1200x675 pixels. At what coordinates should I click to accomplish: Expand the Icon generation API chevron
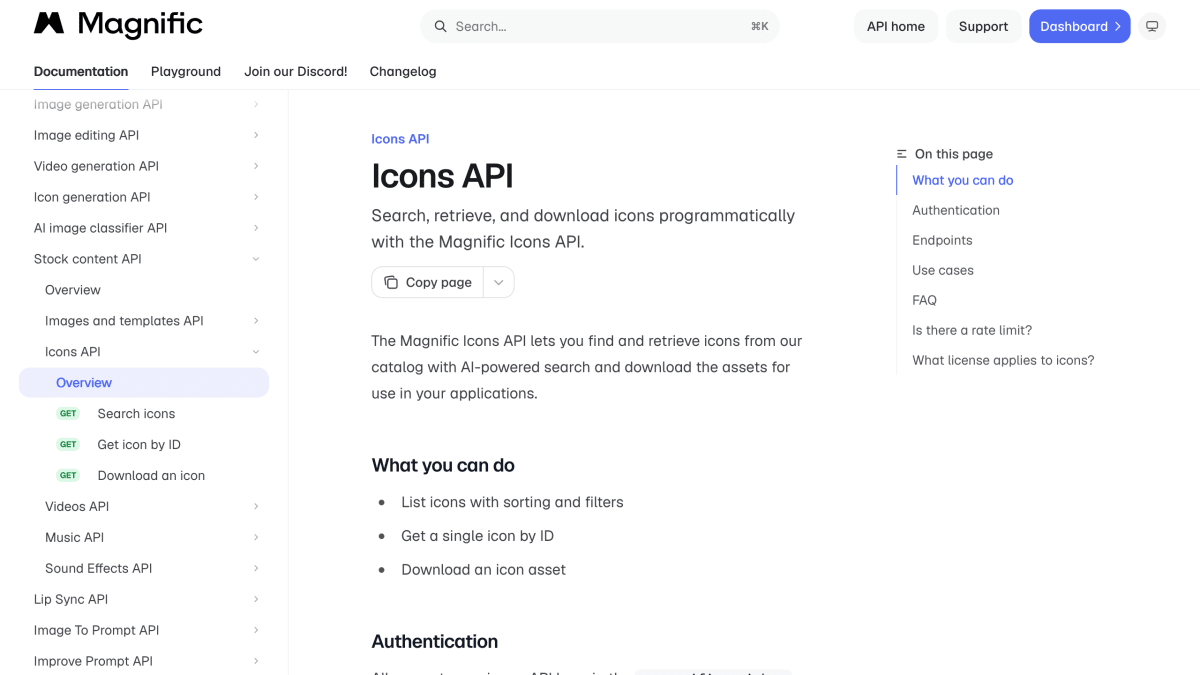click(x=256, y=197)
